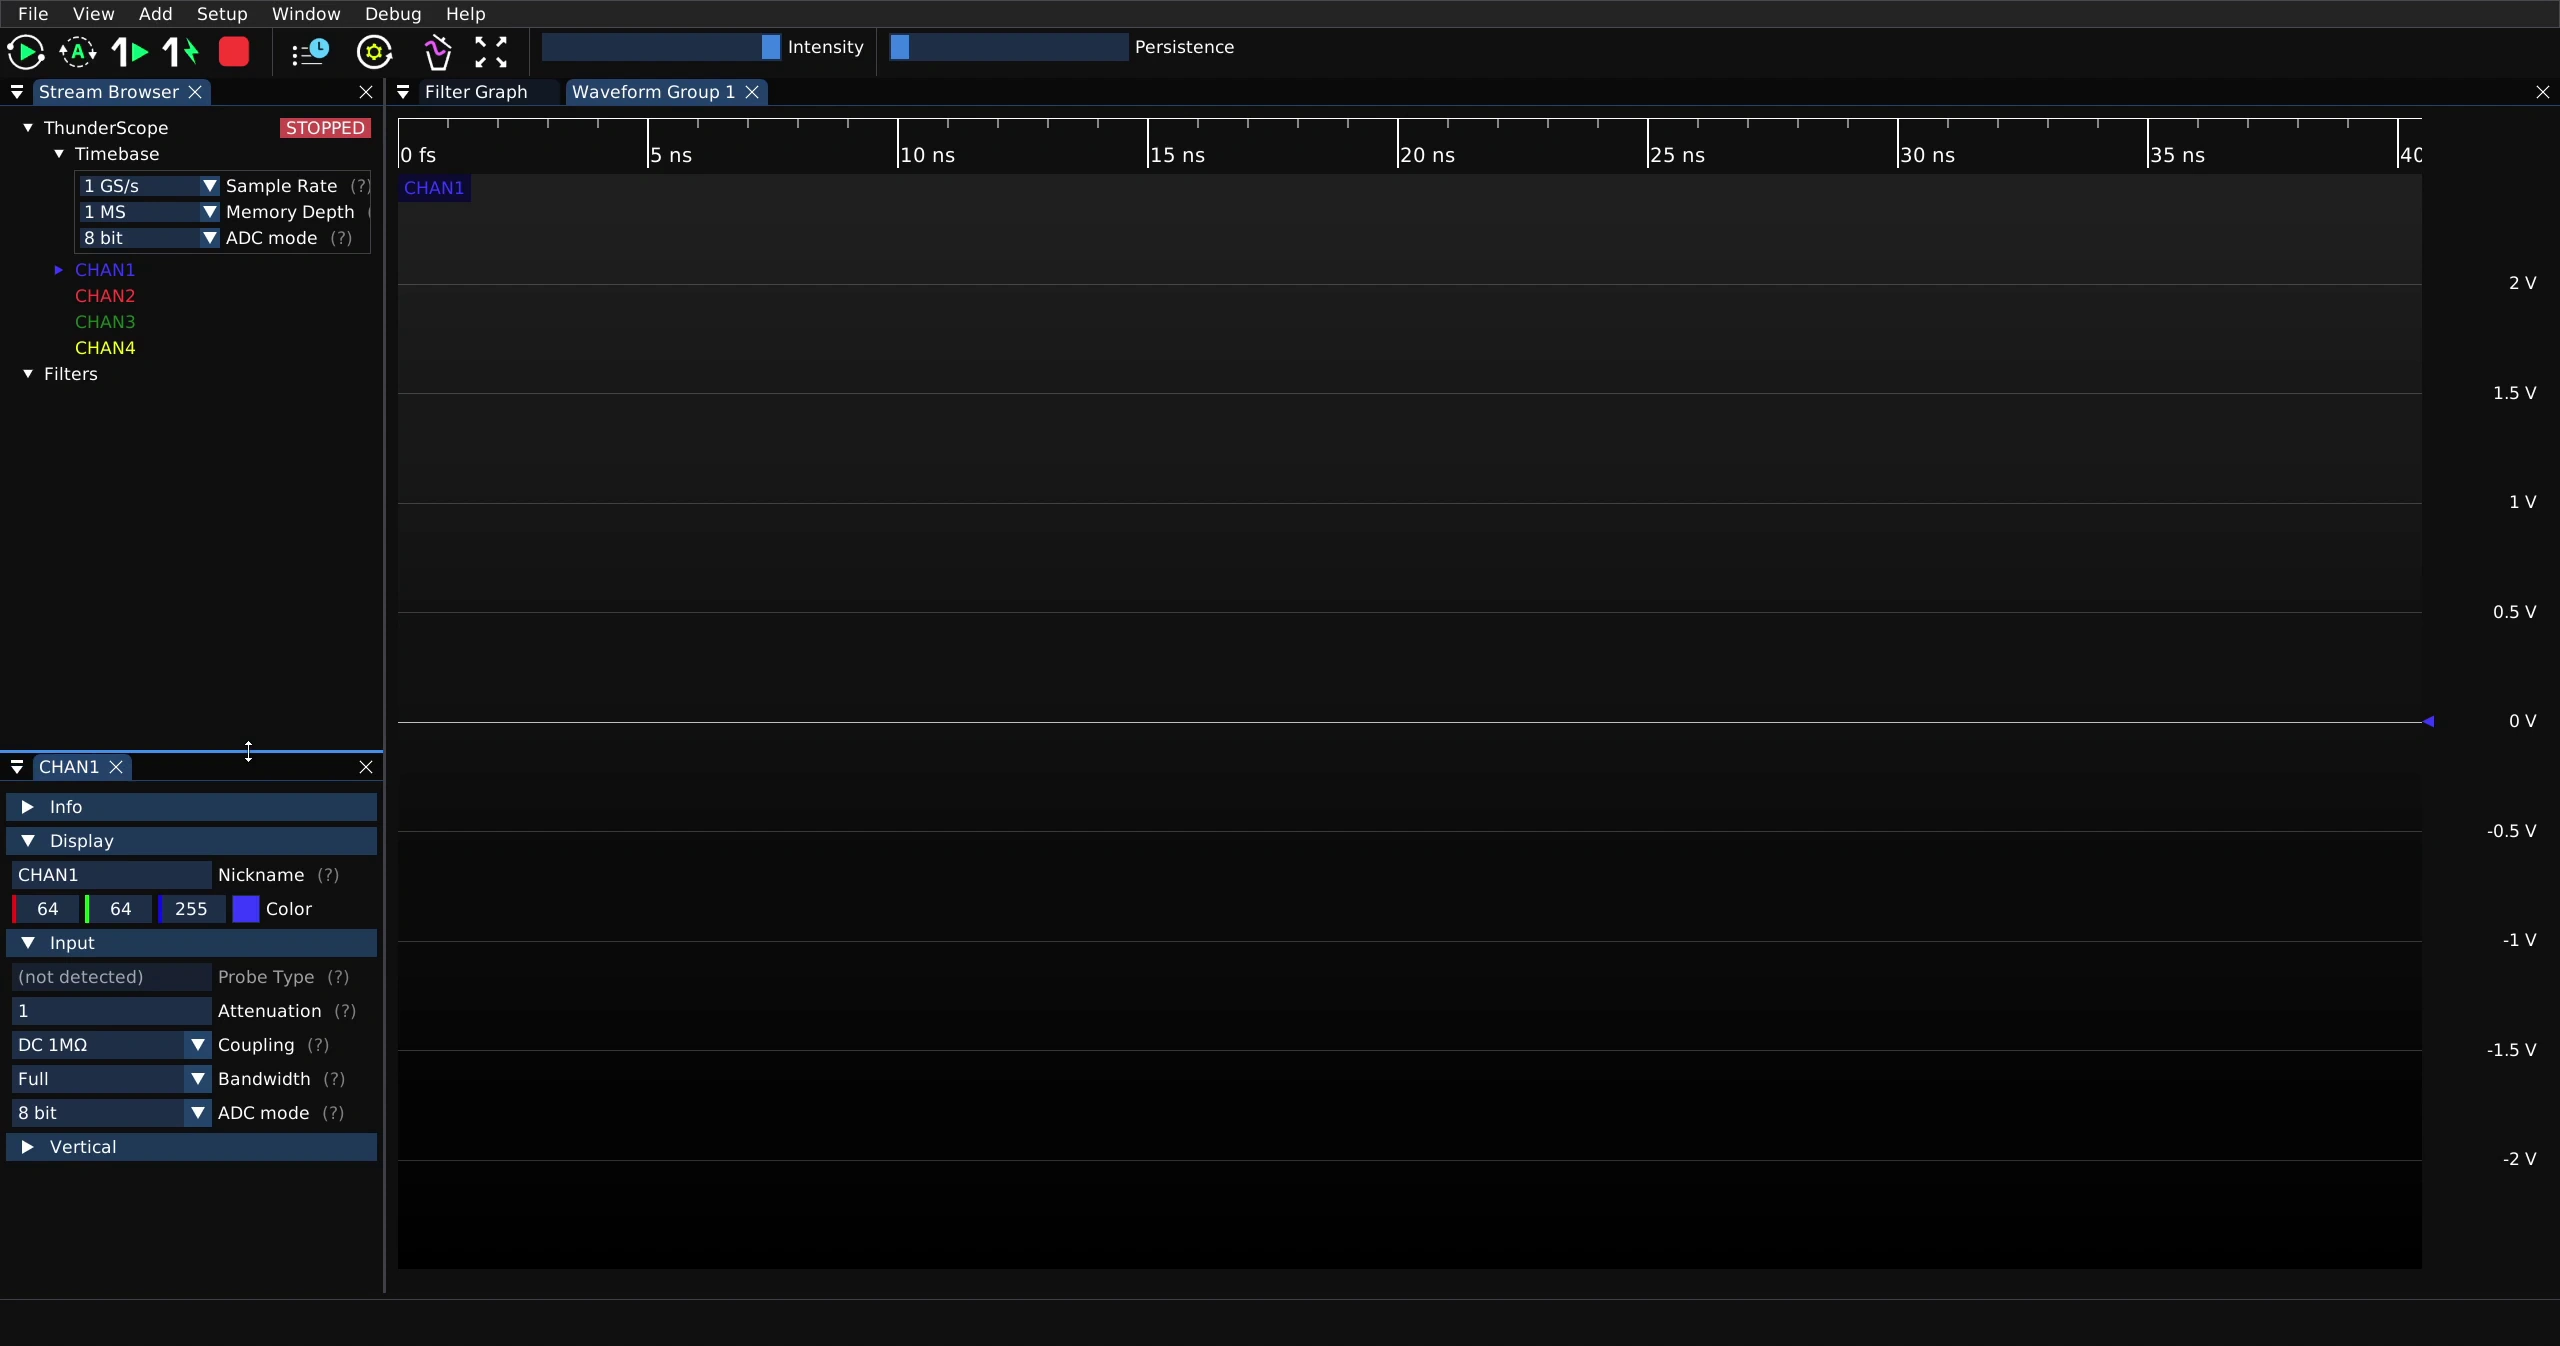The width and height of the screenshot is (2560, 1346).
Task: Adjust the Persistence slider
Action: (1009, 47)
